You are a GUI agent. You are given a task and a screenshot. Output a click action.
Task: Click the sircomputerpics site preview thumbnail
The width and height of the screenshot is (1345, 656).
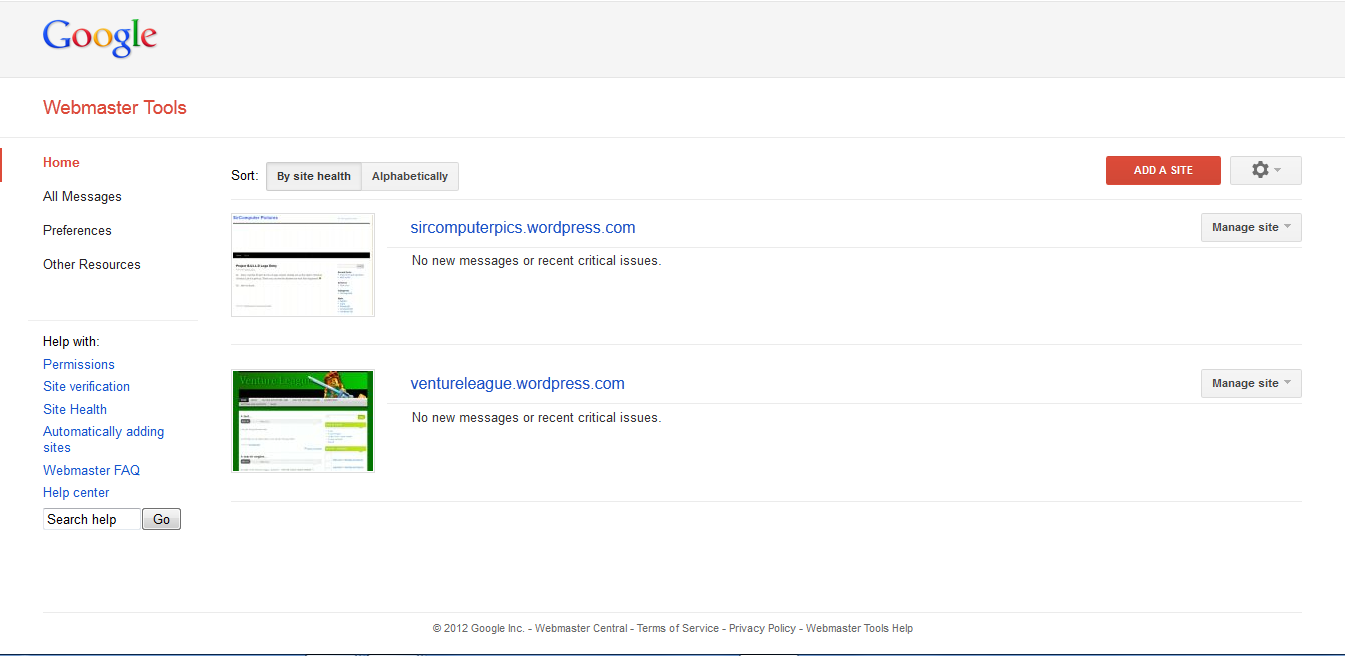click(302, 264)
